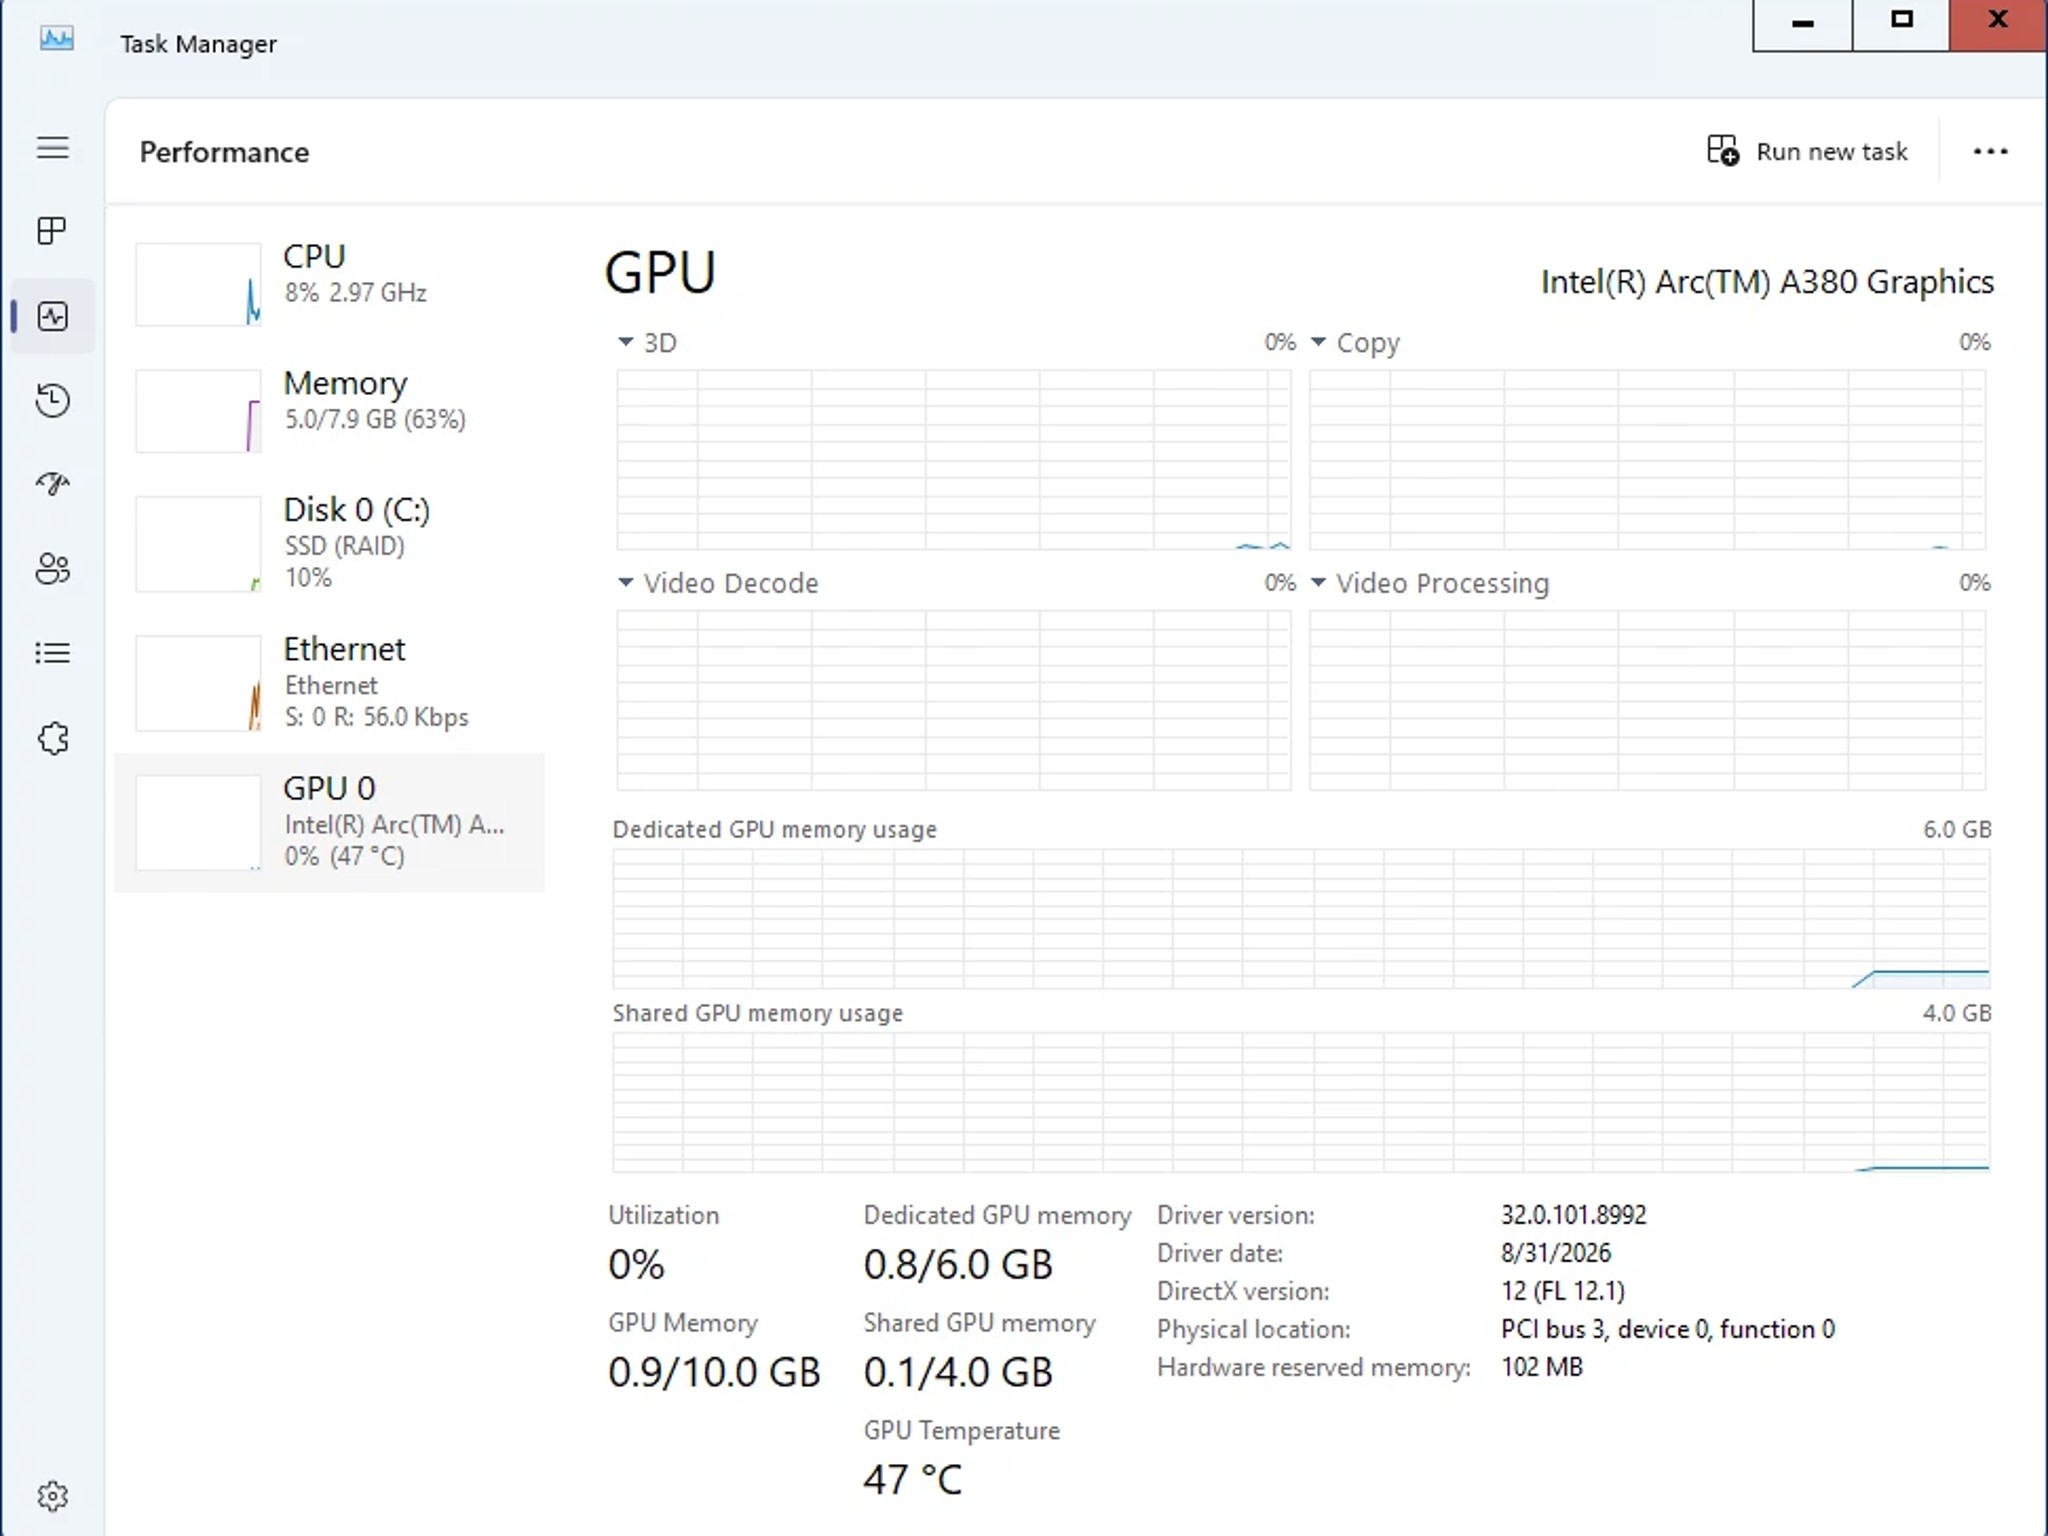Click the Performance page heading
Image resolution: width=2048 pixels, height=1536 pixels.
[x=224, y=152]
